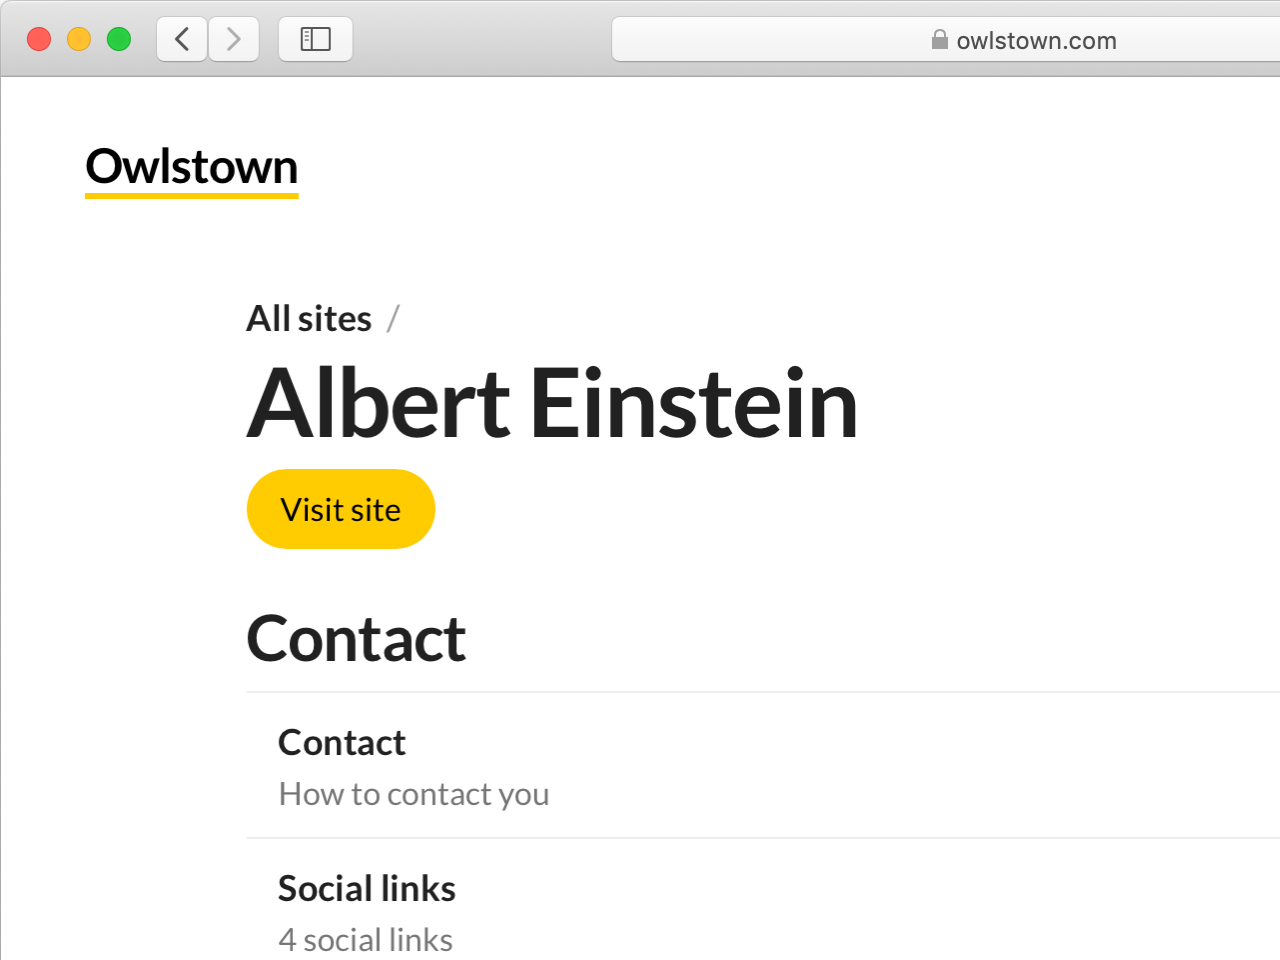This screenshot has height=960, width=1280.
Task: Focus the empty left side of address bar
Action: point(770,40)
